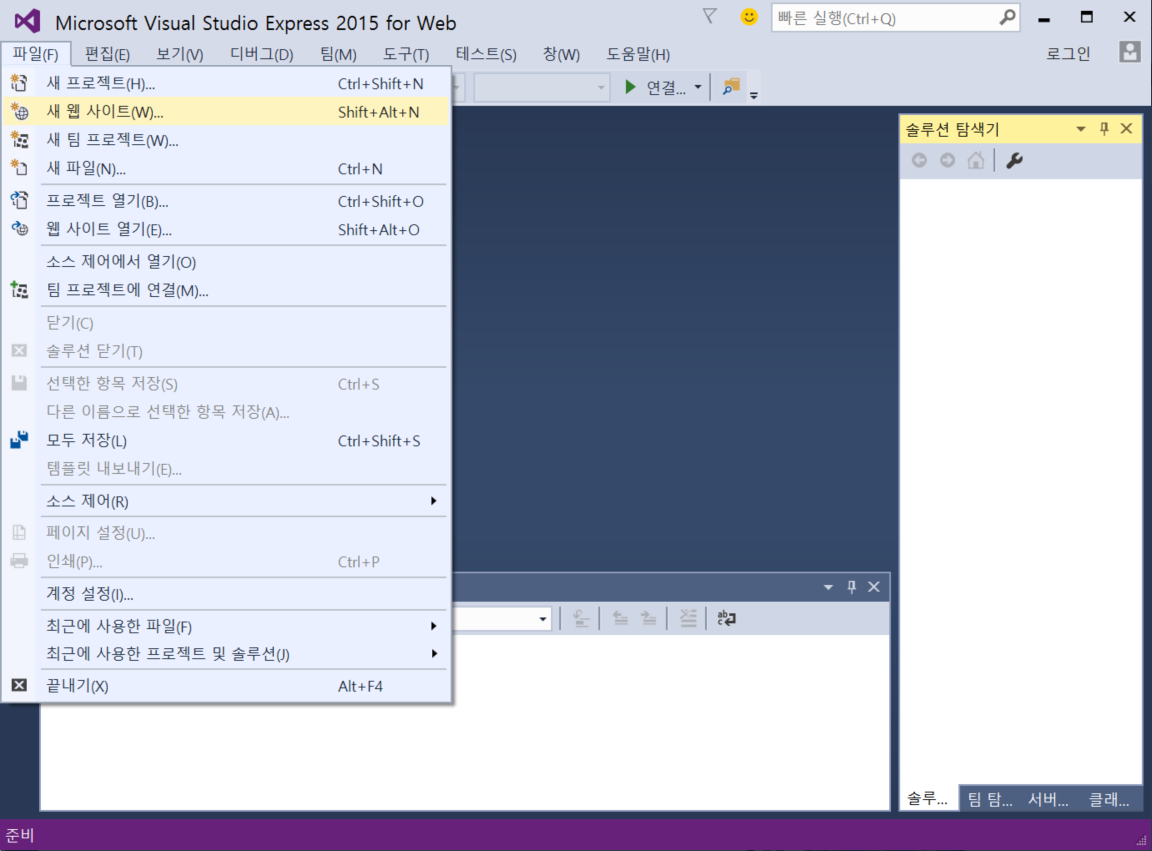1152x851 pixels.
Task: Toggle auto-hide pin on 솔루션 탐색기
Action: coord(1104,128)
